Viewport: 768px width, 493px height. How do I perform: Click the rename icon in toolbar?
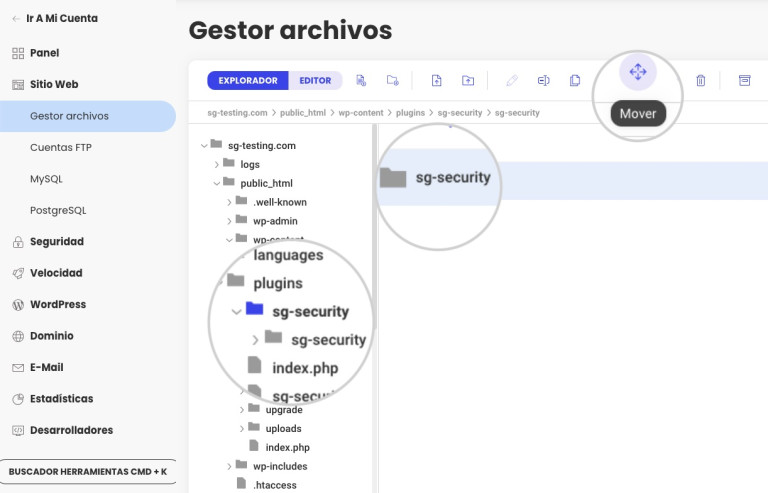pos(543,80)
